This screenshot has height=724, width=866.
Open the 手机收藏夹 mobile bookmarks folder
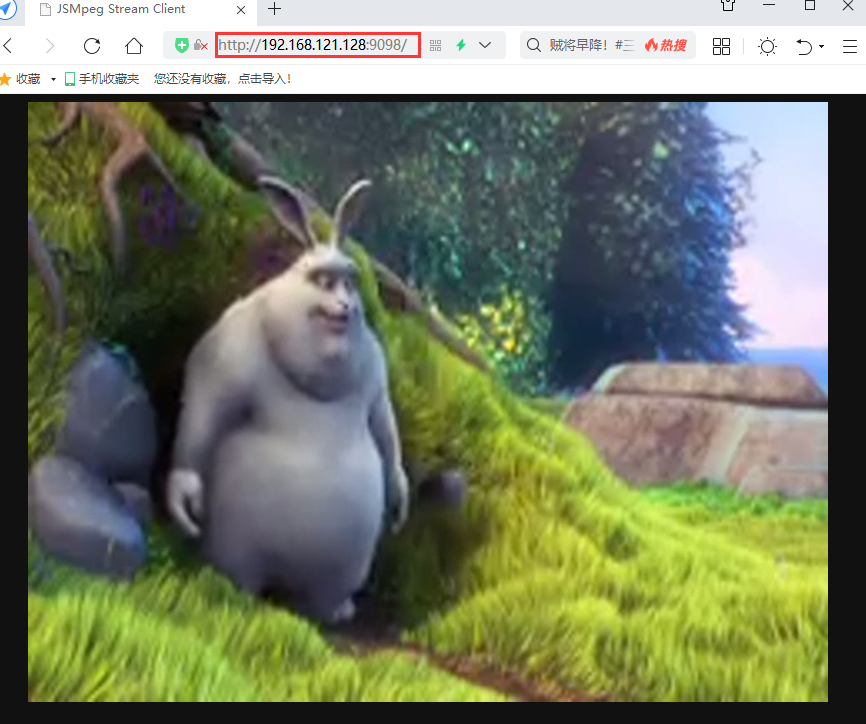pos(102,79)
